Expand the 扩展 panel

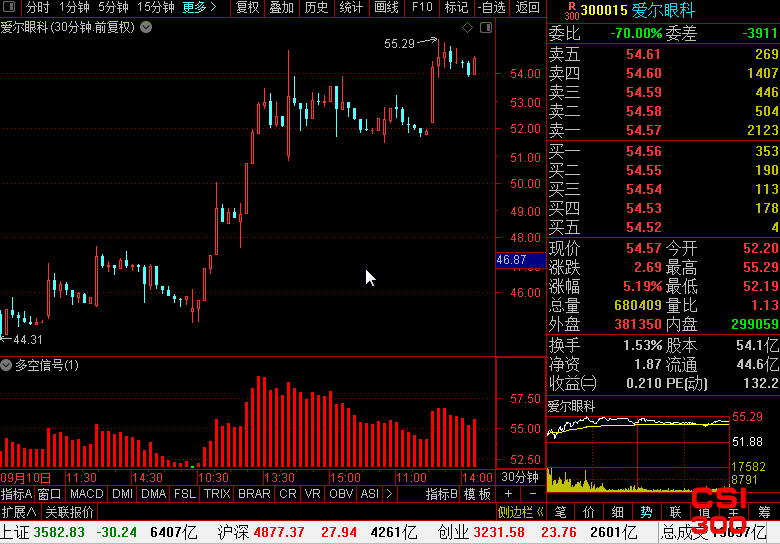(x=19, y=512)
